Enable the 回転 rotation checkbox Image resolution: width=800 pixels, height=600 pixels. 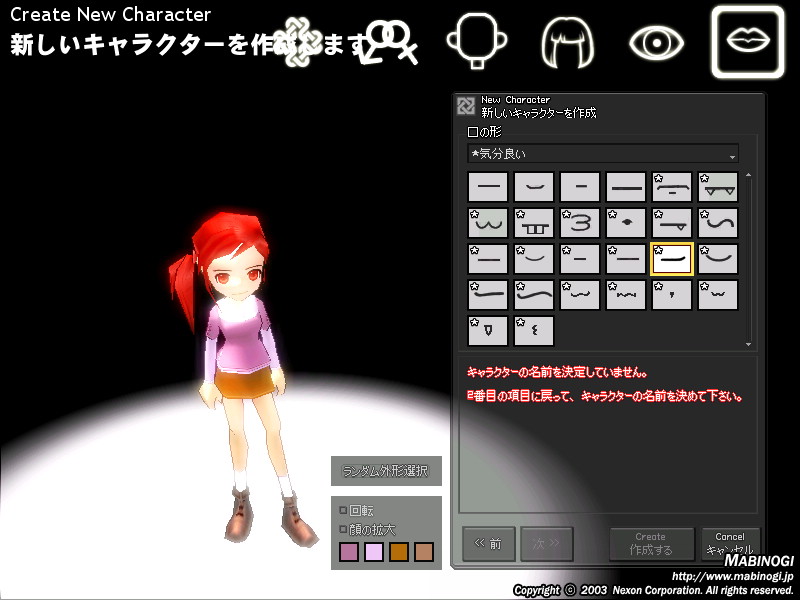click(x=343, y=510)
